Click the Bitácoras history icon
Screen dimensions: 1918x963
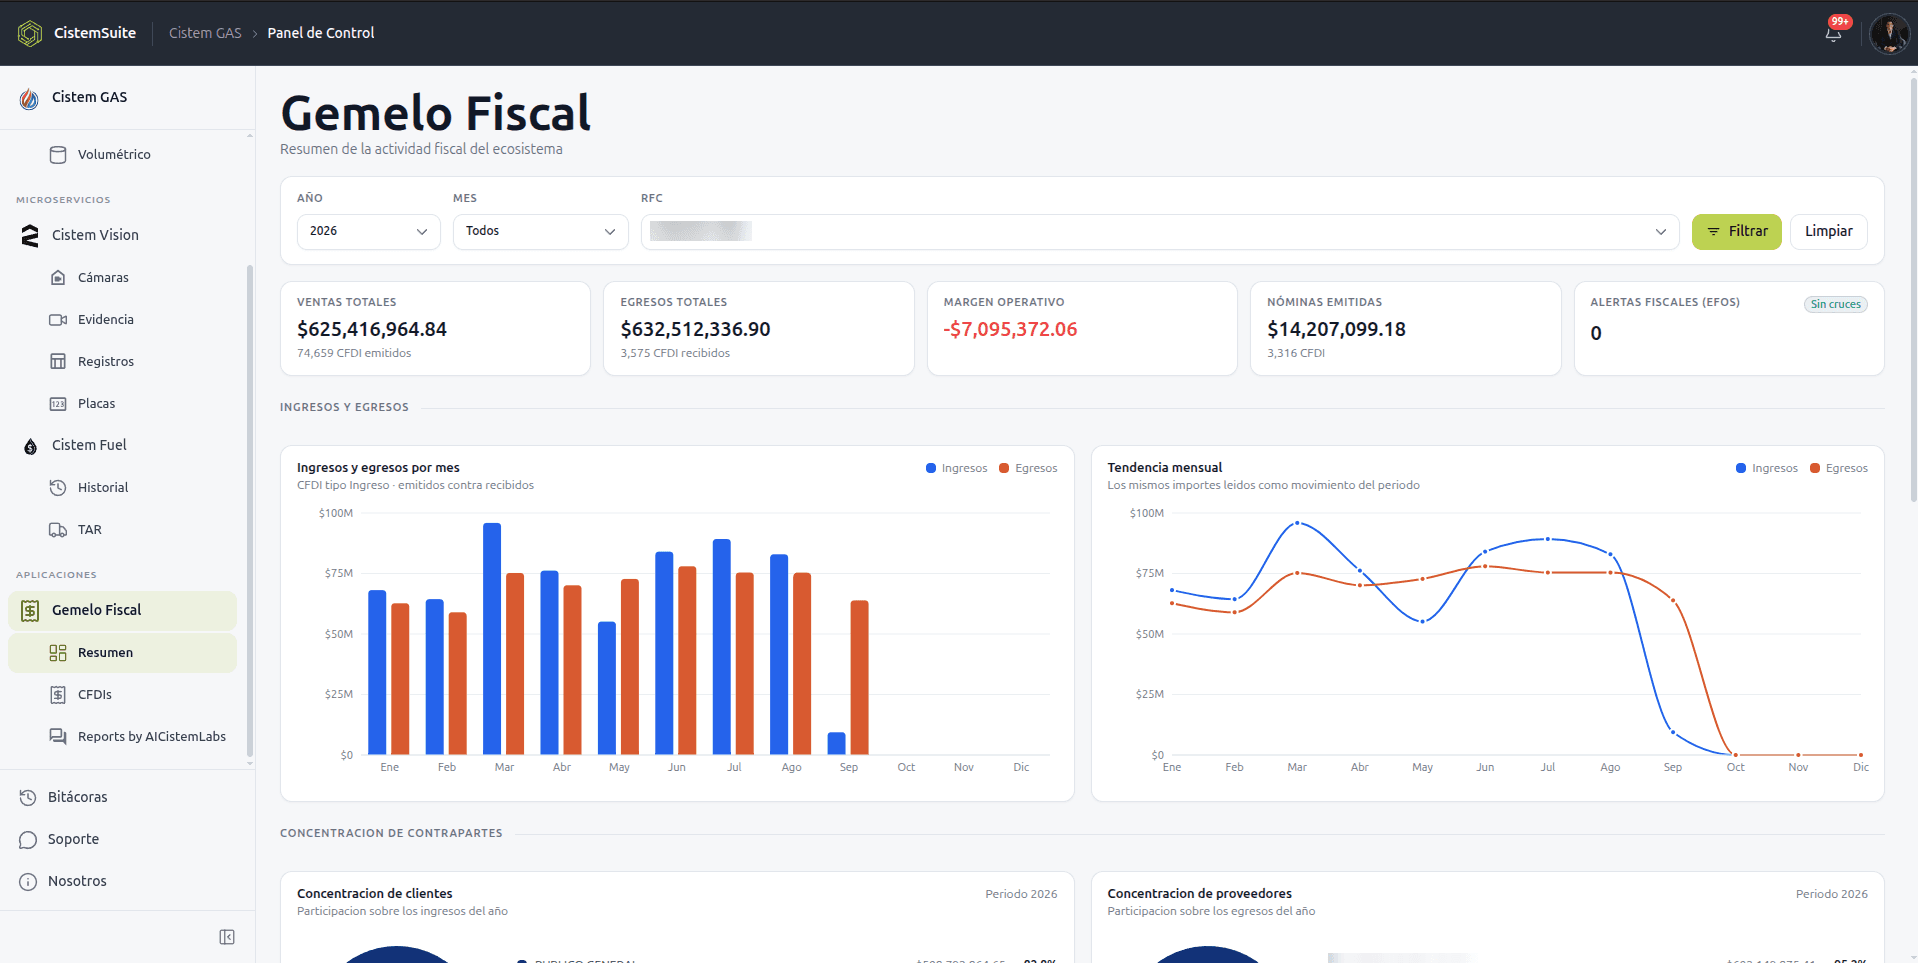28,797
